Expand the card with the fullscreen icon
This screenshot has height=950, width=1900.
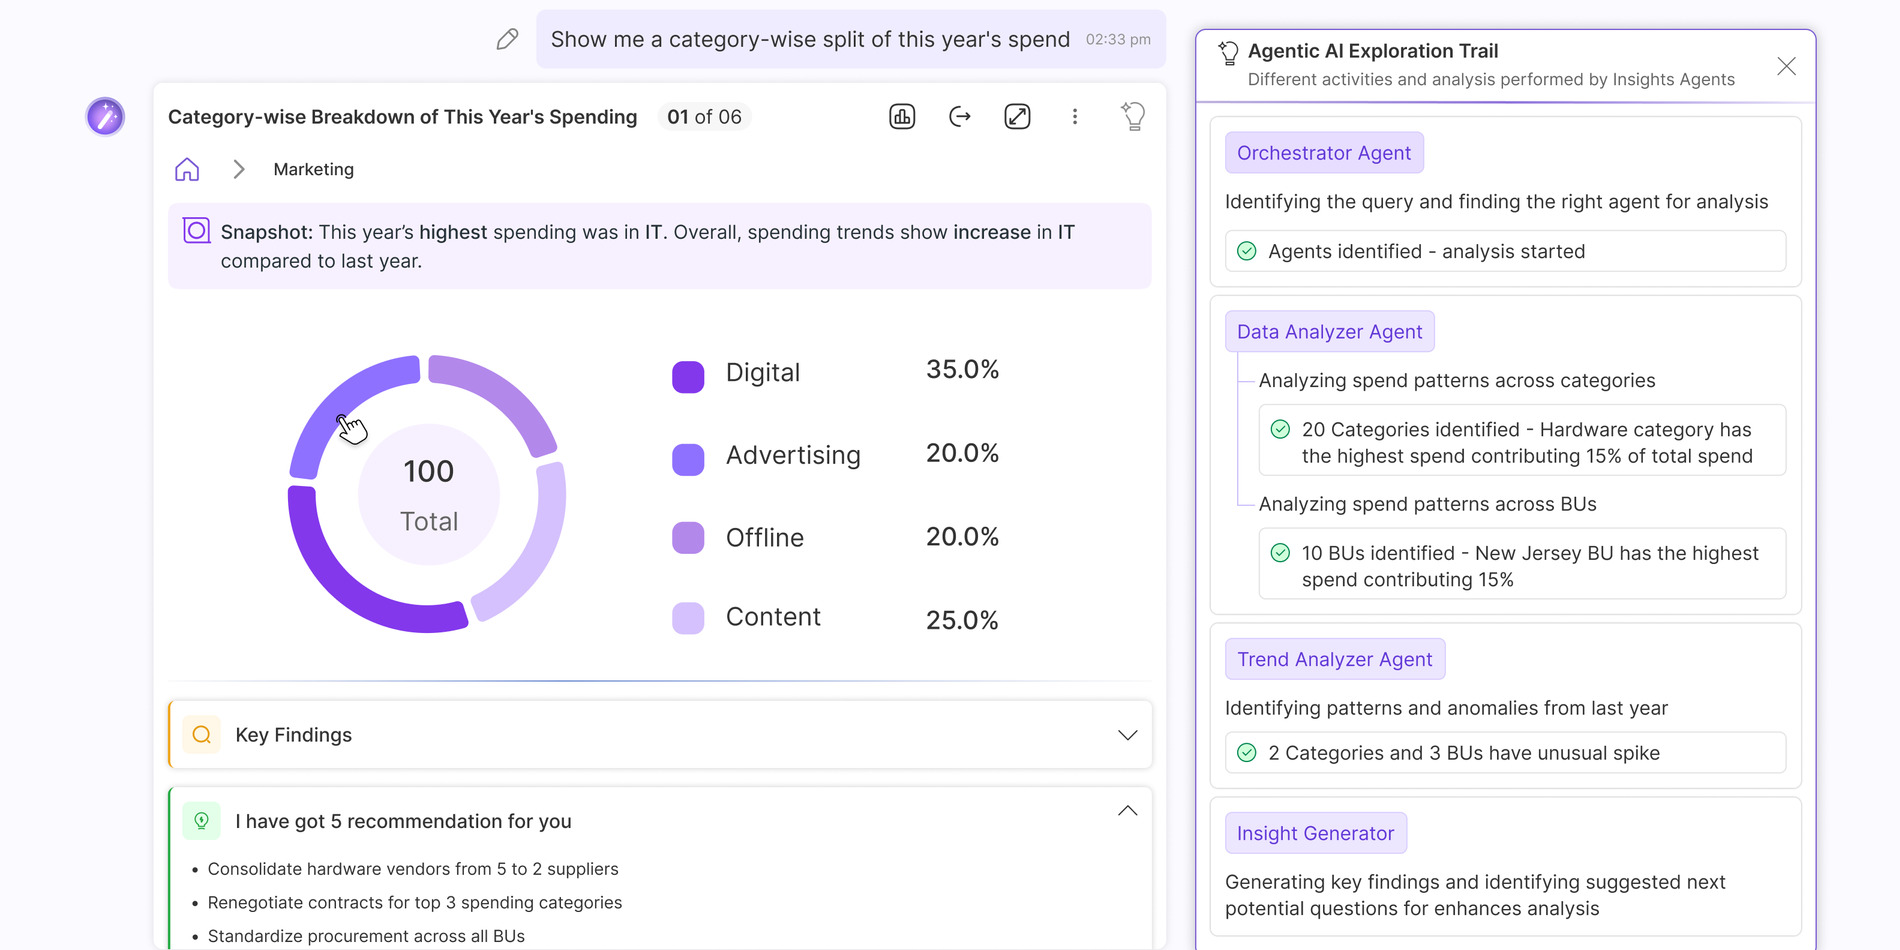point(1017,117)
